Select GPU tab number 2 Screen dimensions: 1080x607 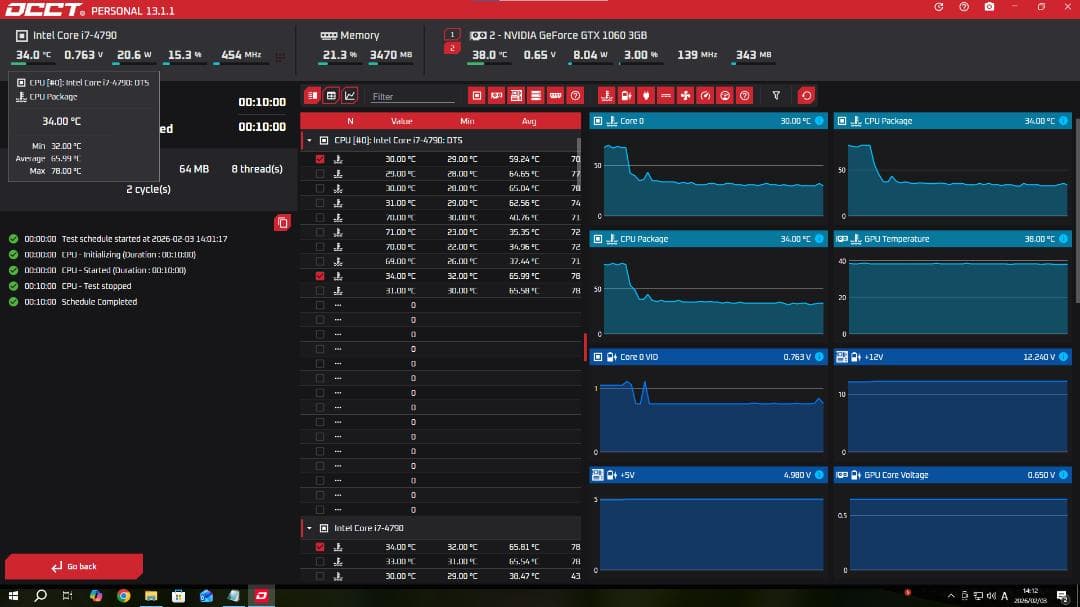452,48
